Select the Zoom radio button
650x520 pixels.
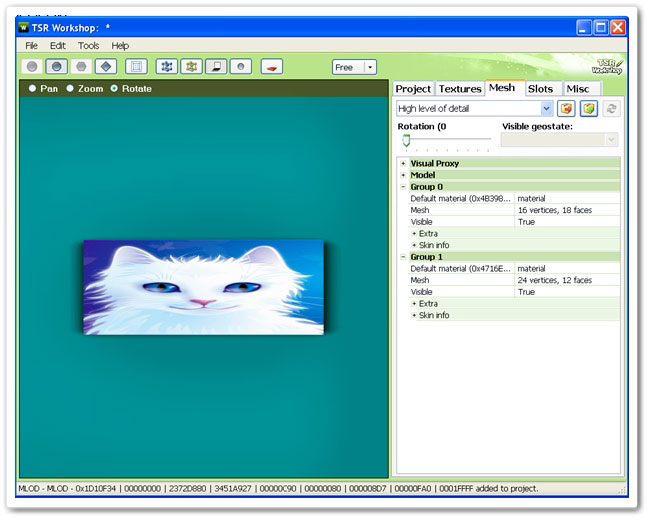(70, 89)
